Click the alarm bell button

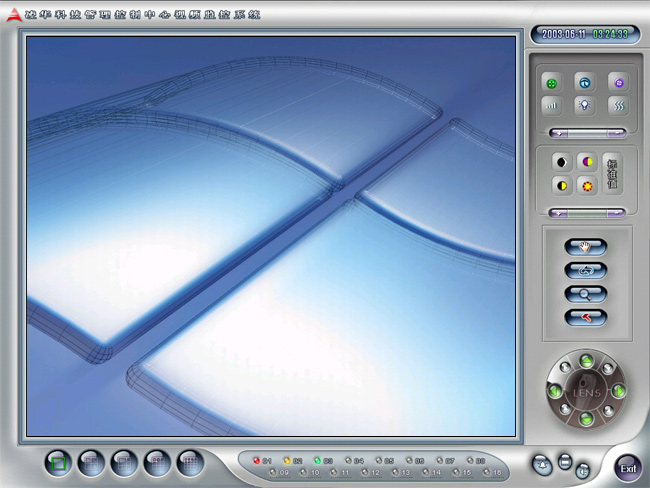pyautogui.click(x=541, y=463)
